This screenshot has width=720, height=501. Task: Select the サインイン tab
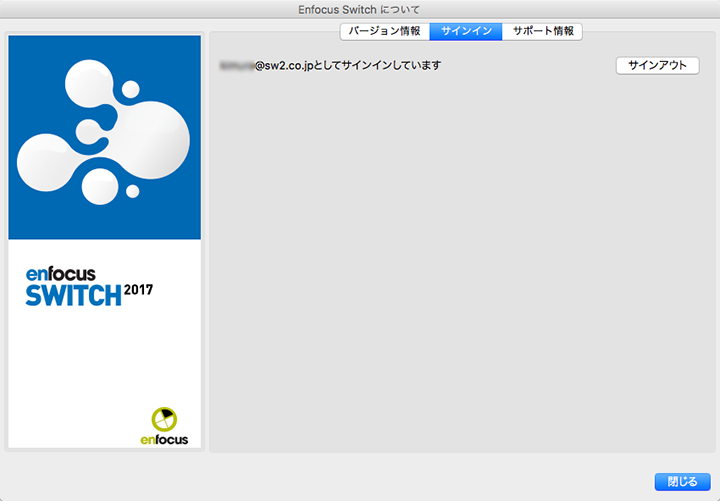(x=466, y=31)
